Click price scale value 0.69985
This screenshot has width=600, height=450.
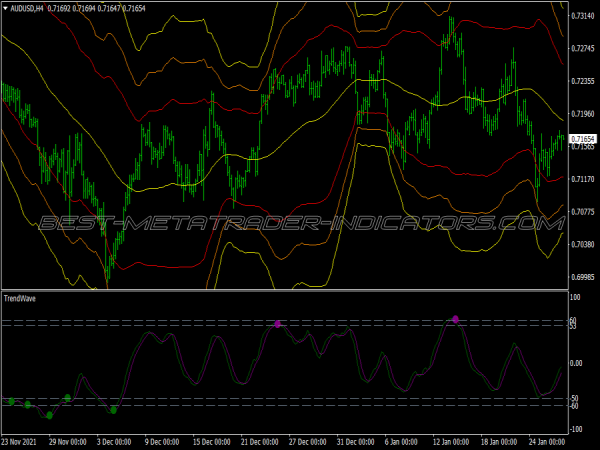click(x=583, y=277)
